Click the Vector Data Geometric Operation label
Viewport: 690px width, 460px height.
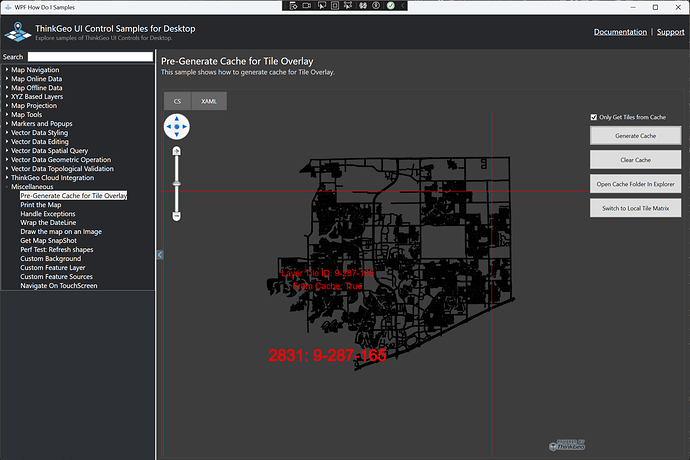pos(61,160)
